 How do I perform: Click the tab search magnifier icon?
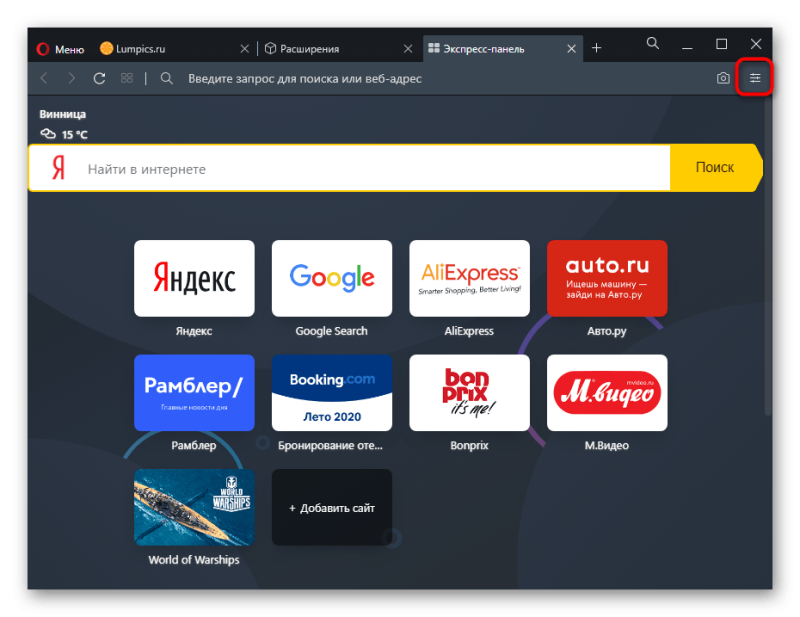click(653, 44)
